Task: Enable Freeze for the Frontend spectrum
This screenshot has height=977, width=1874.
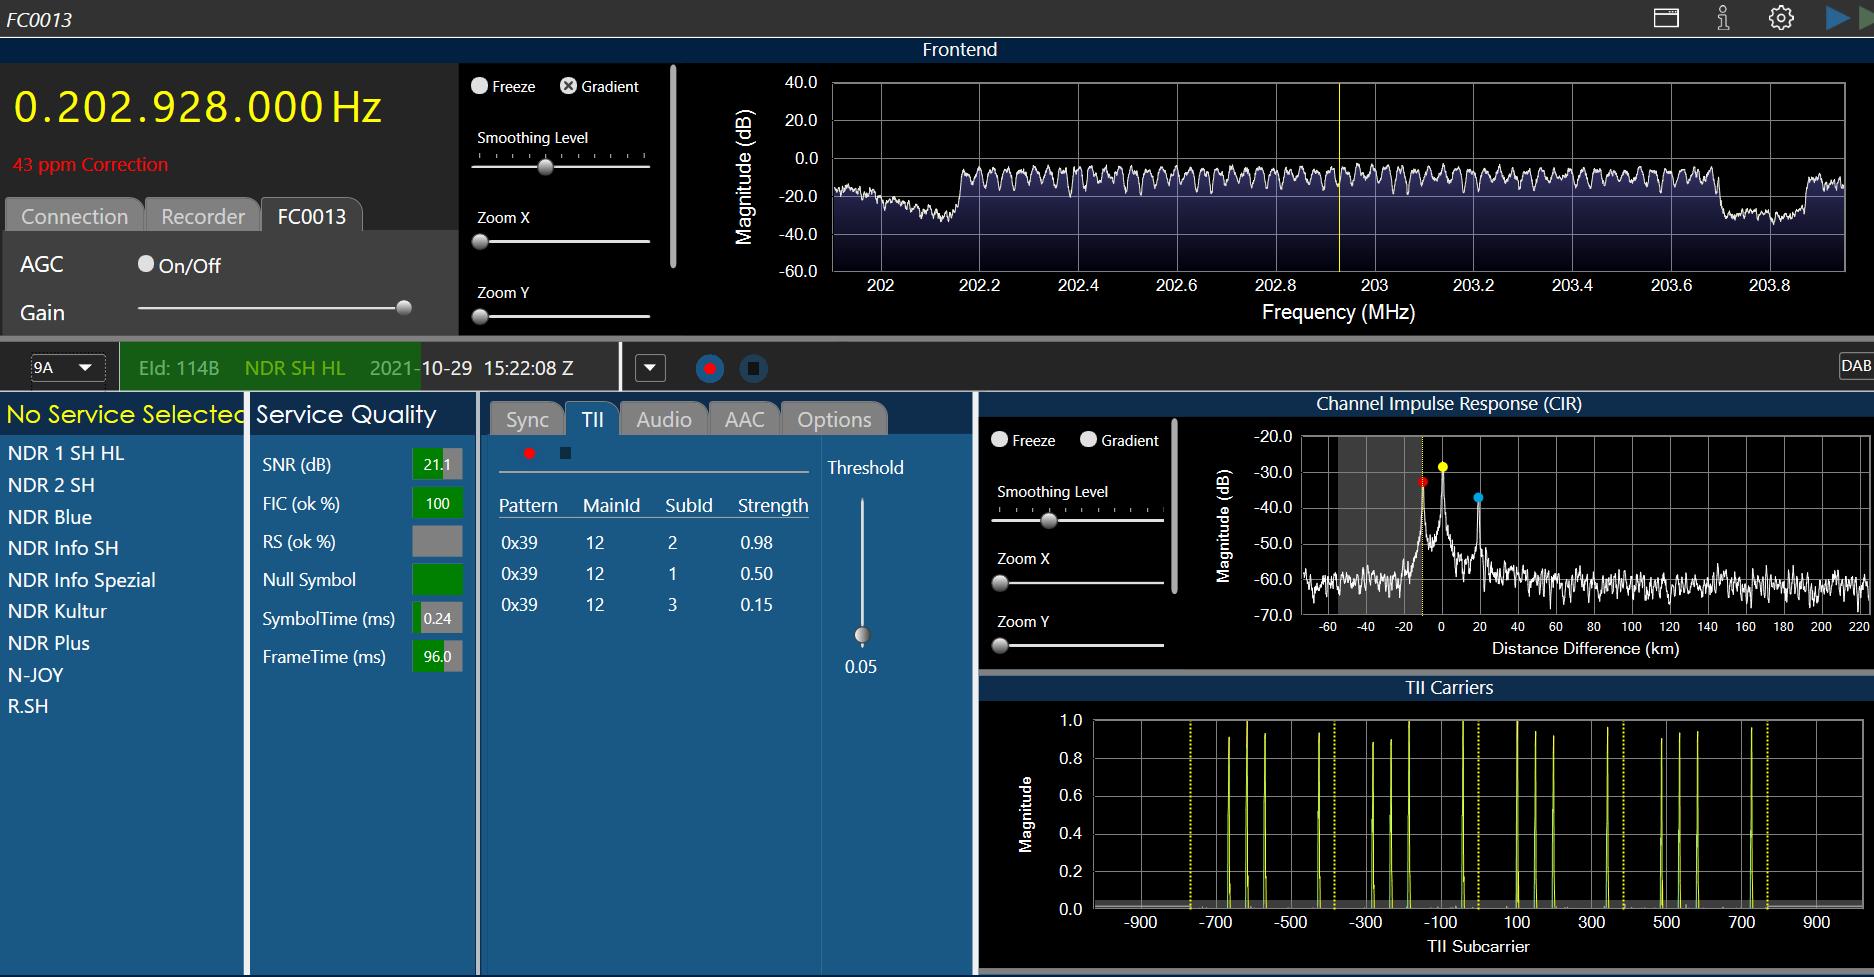Action: (480, 86)
